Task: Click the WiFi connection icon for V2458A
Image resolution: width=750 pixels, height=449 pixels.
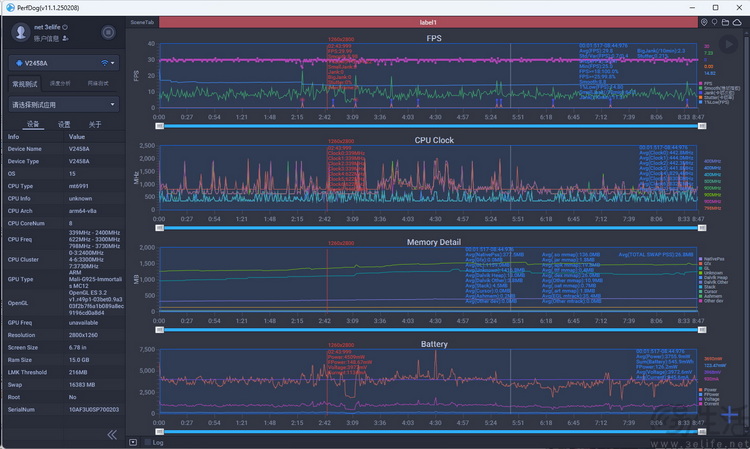Action: coord(104,63)
